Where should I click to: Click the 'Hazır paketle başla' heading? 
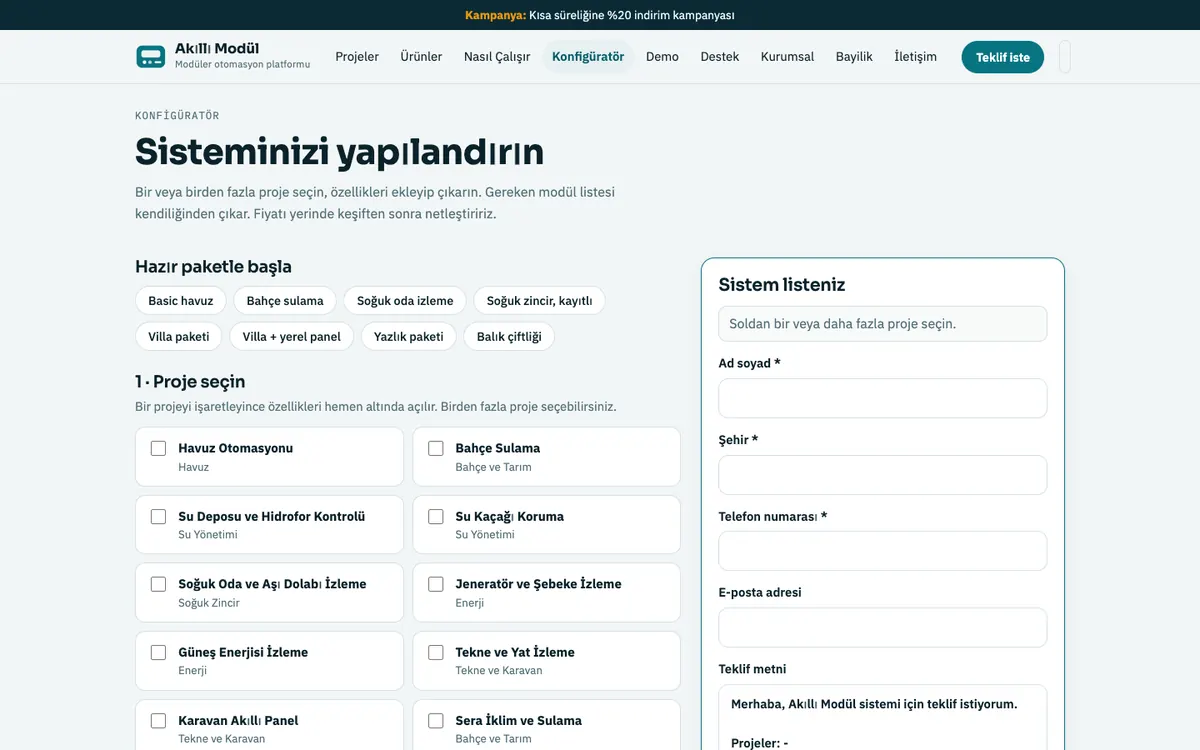pyautogui.click(x=214, y=267)
